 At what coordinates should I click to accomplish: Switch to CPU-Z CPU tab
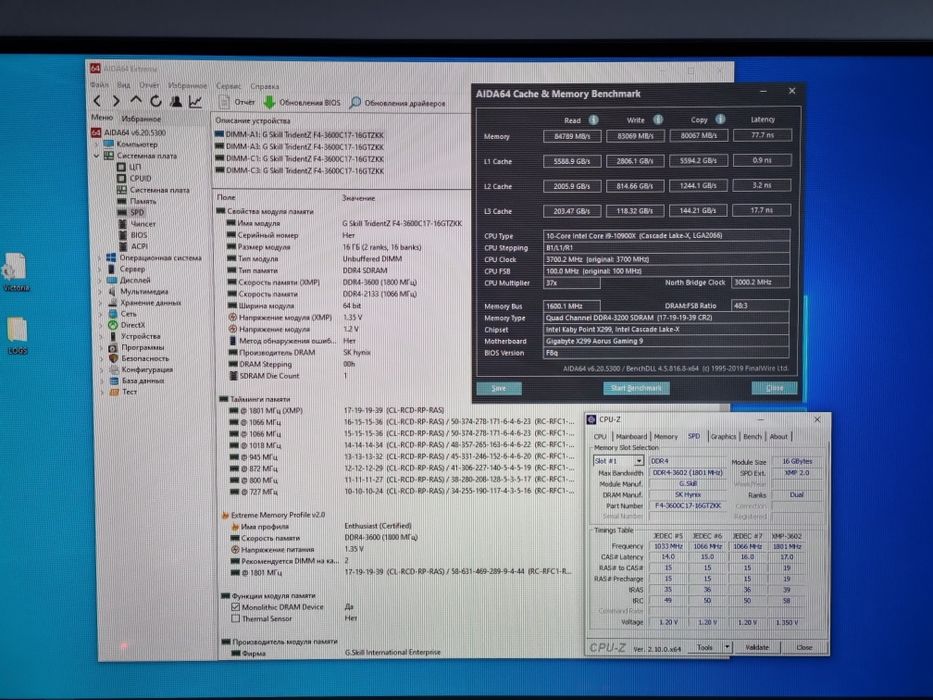pyautogui.click(x=600, y=436)
